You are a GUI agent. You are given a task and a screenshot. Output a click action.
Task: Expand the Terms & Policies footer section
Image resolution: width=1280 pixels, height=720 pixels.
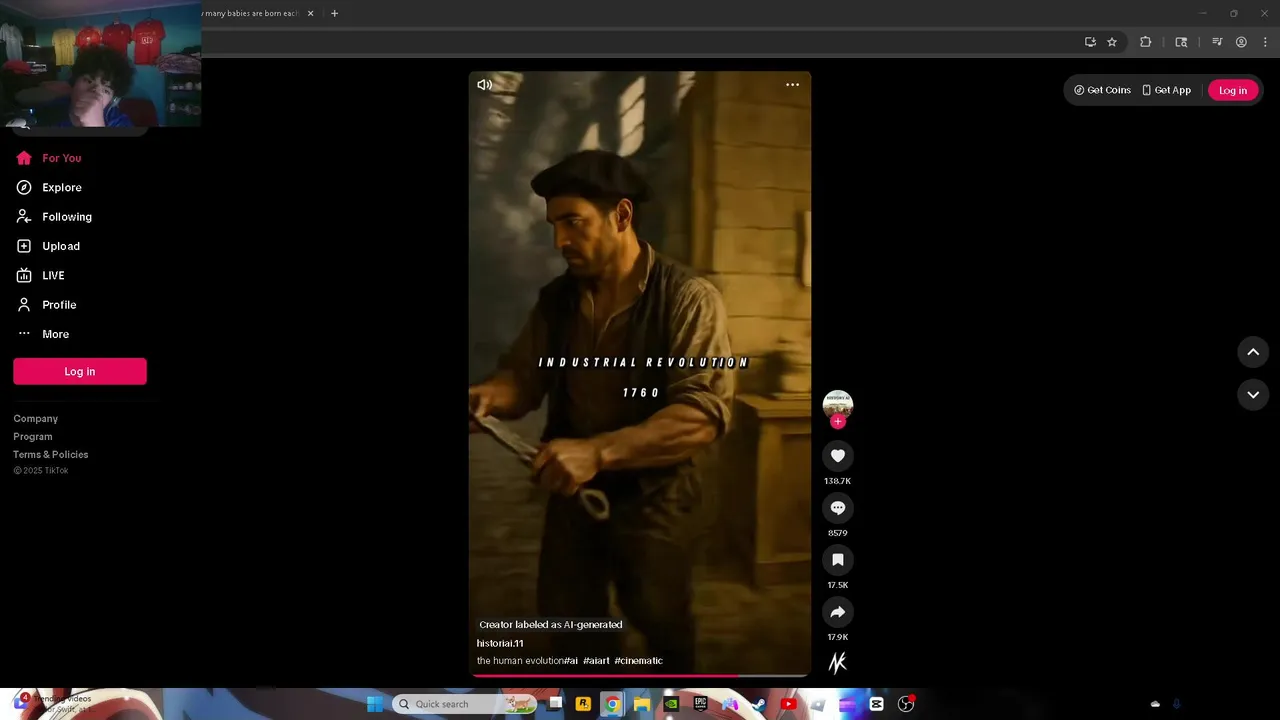[51, 455]
